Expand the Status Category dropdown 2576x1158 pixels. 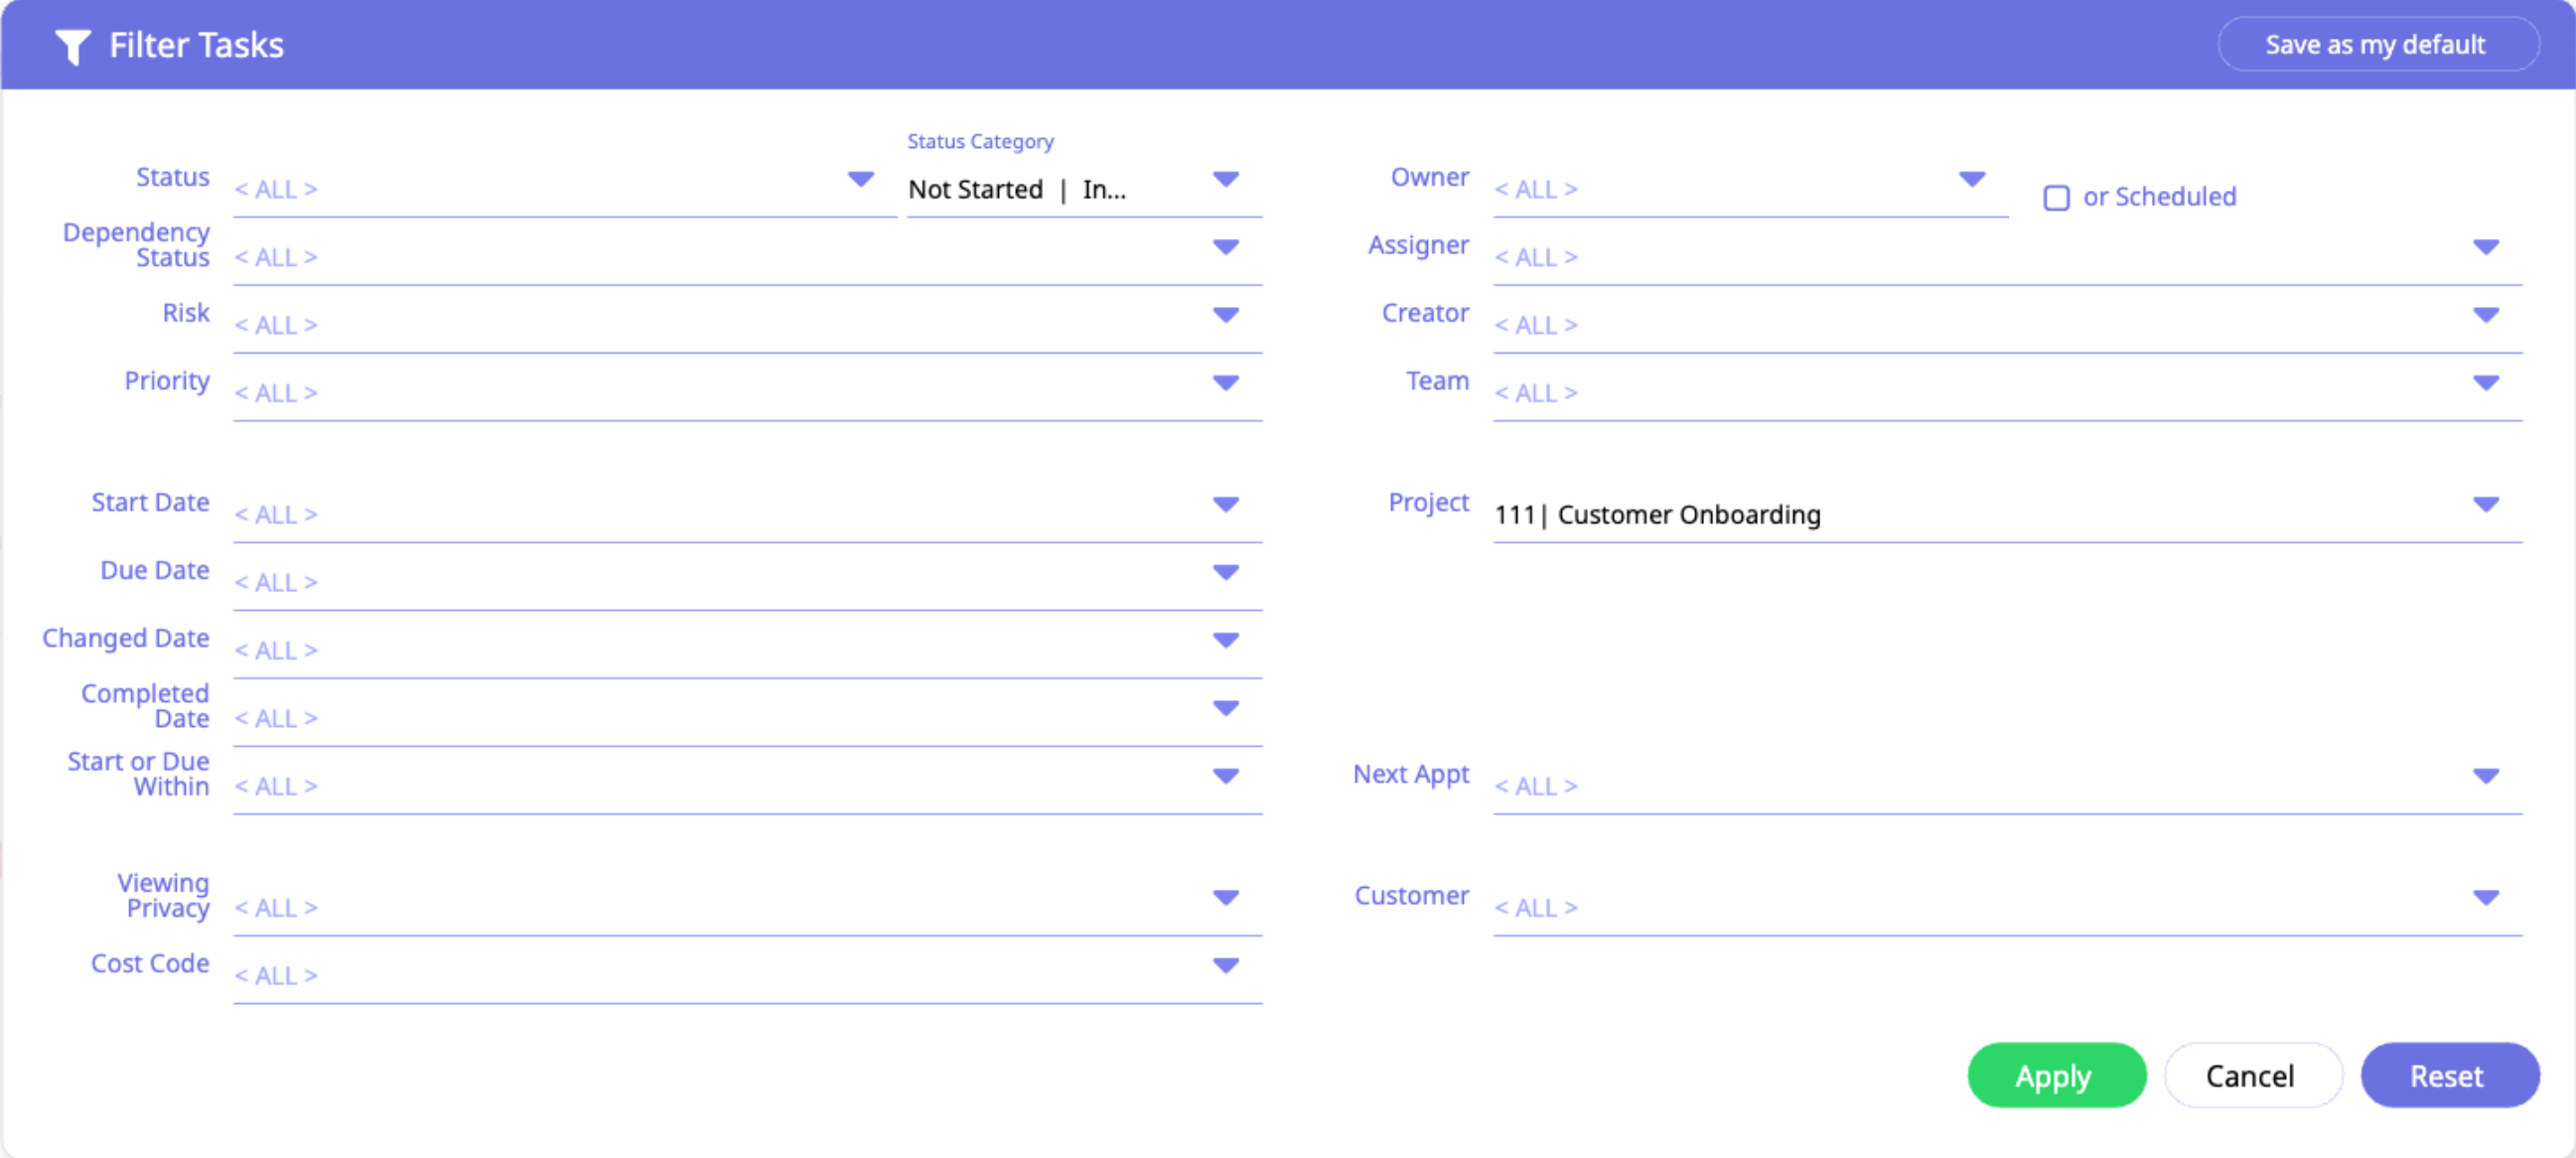click(1225, 179)
